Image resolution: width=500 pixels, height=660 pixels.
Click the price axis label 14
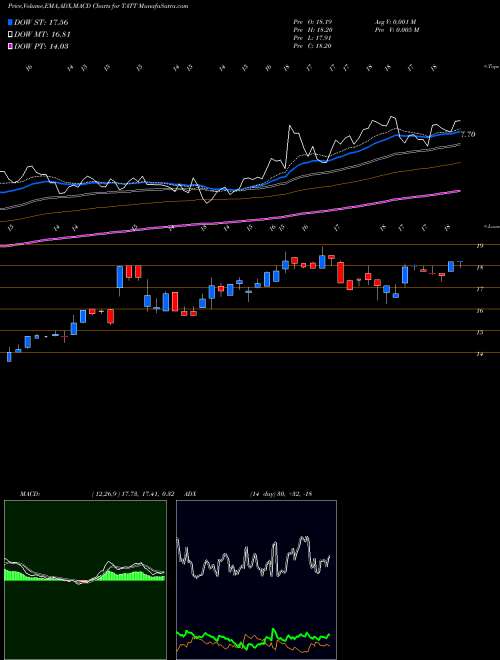click(479, 354)
